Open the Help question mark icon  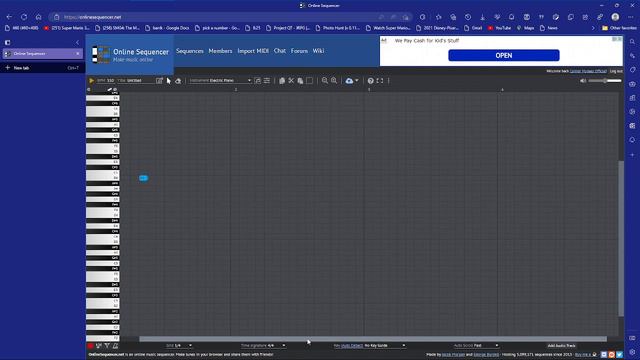370,81
